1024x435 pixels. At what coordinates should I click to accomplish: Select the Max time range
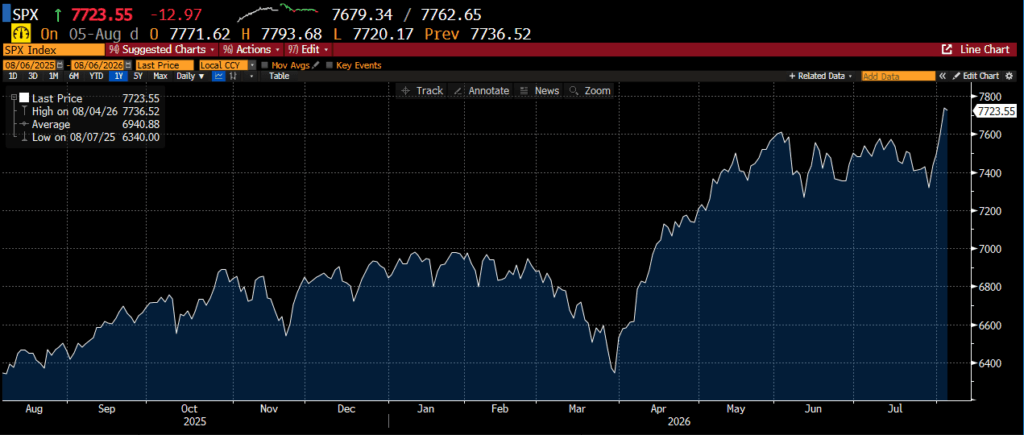(x=160, y=76)
